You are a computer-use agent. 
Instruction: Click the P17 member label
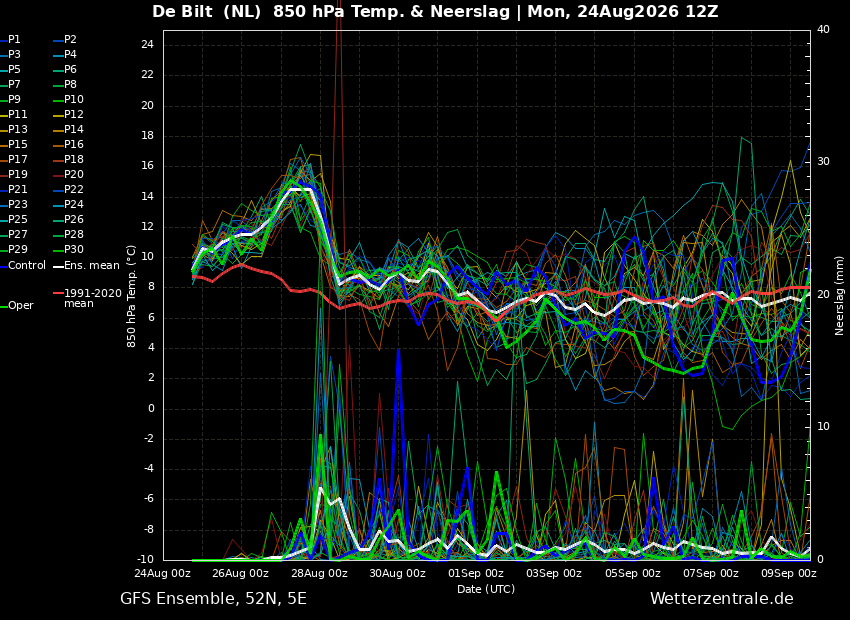click(17, 159)
